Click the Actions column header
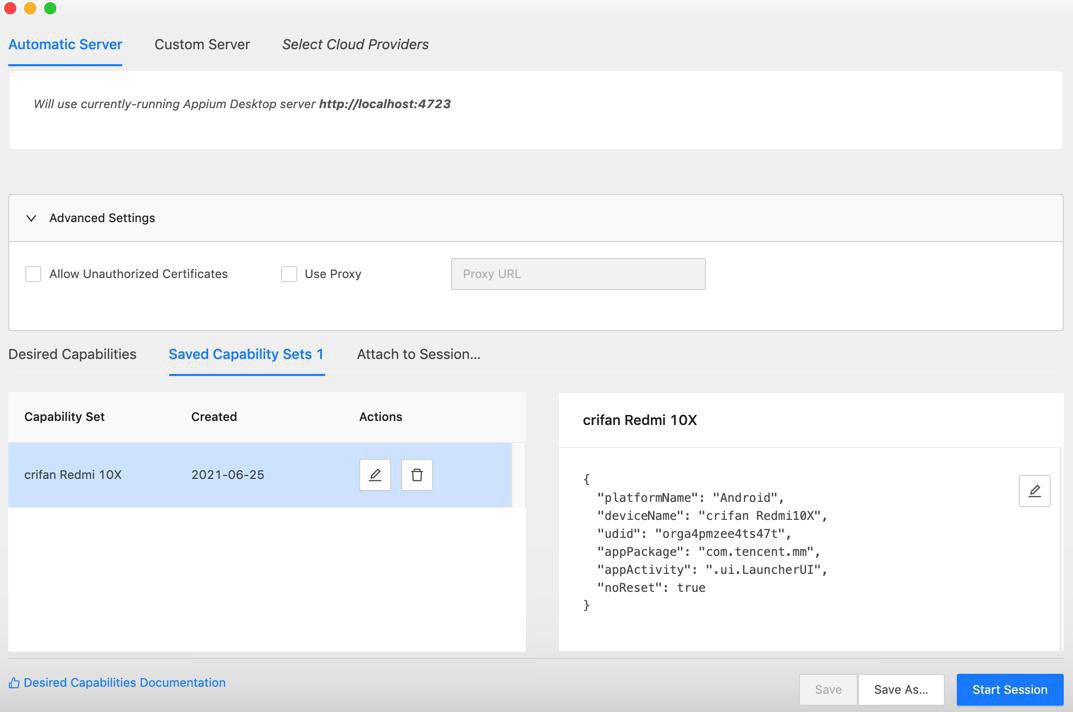This screenshot has width=1073, height=712. [x=380, y=416]
